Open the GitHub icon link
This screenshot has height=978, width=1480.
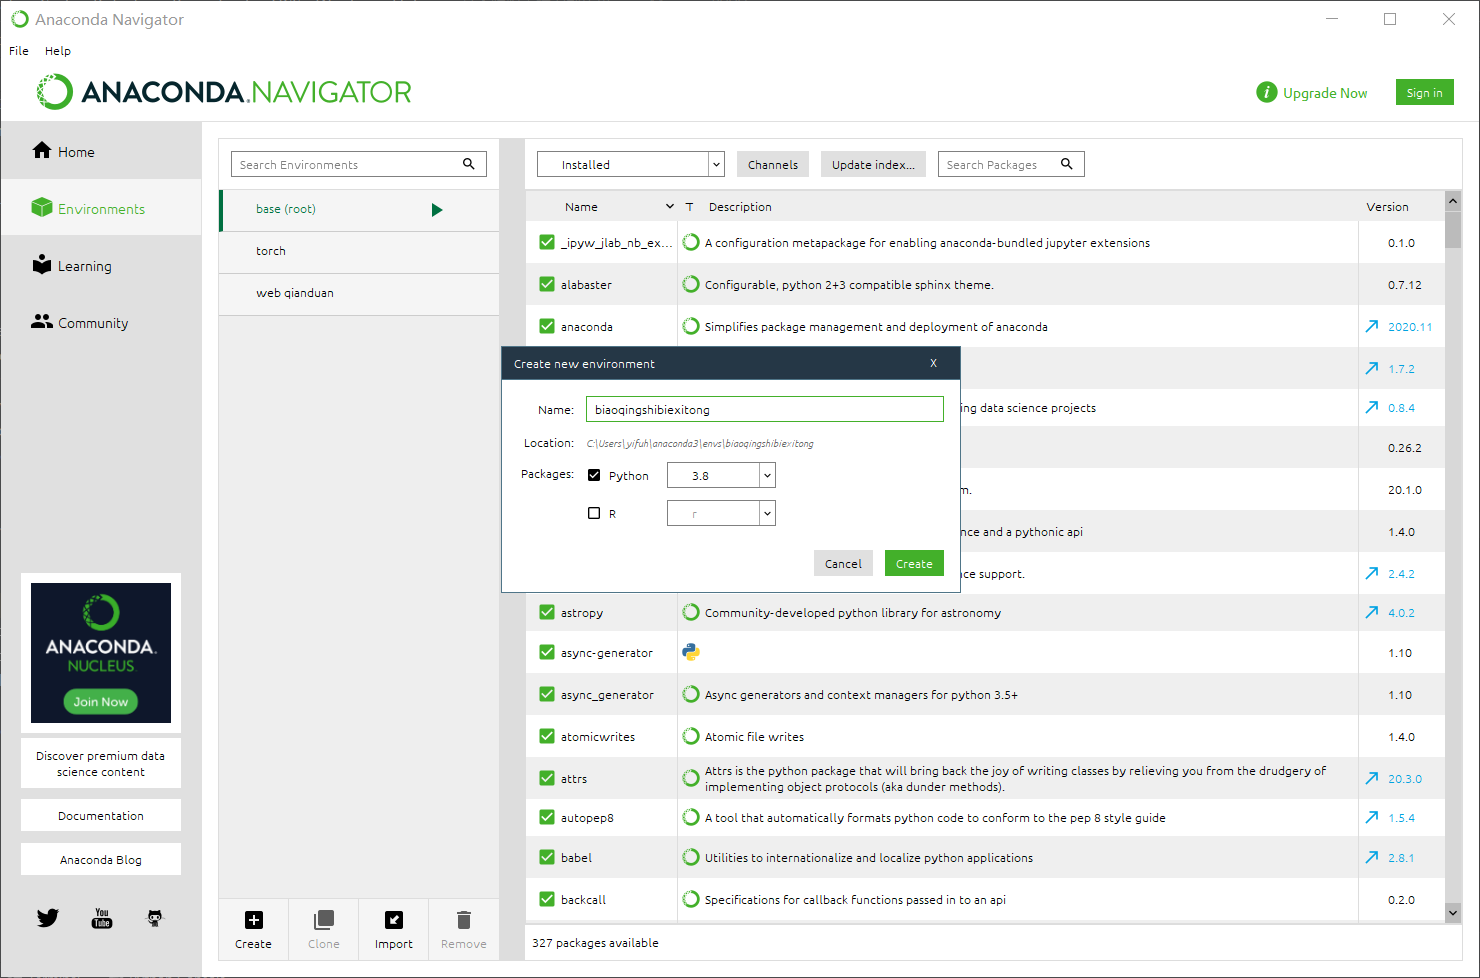click(155, 918)
